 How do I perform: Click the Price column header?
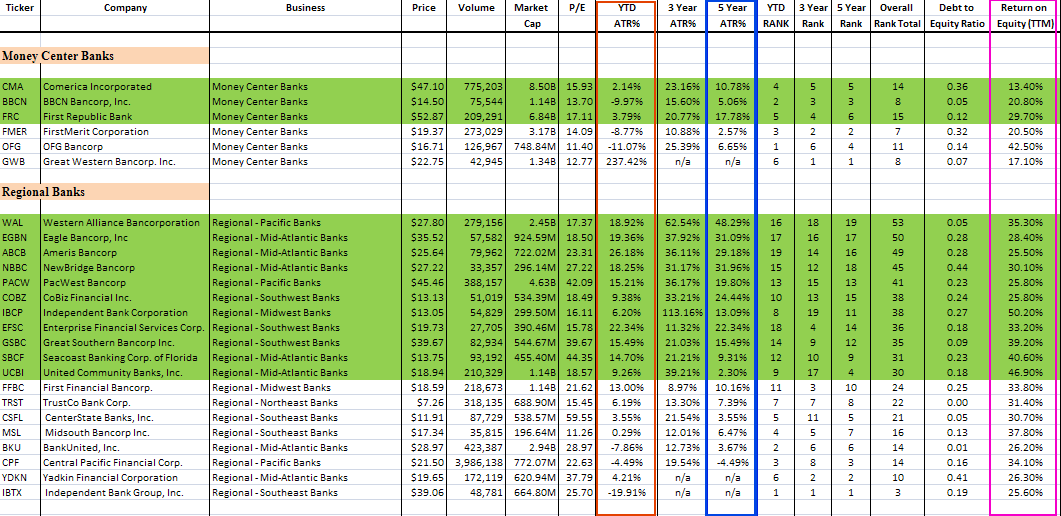pos(424,8)
